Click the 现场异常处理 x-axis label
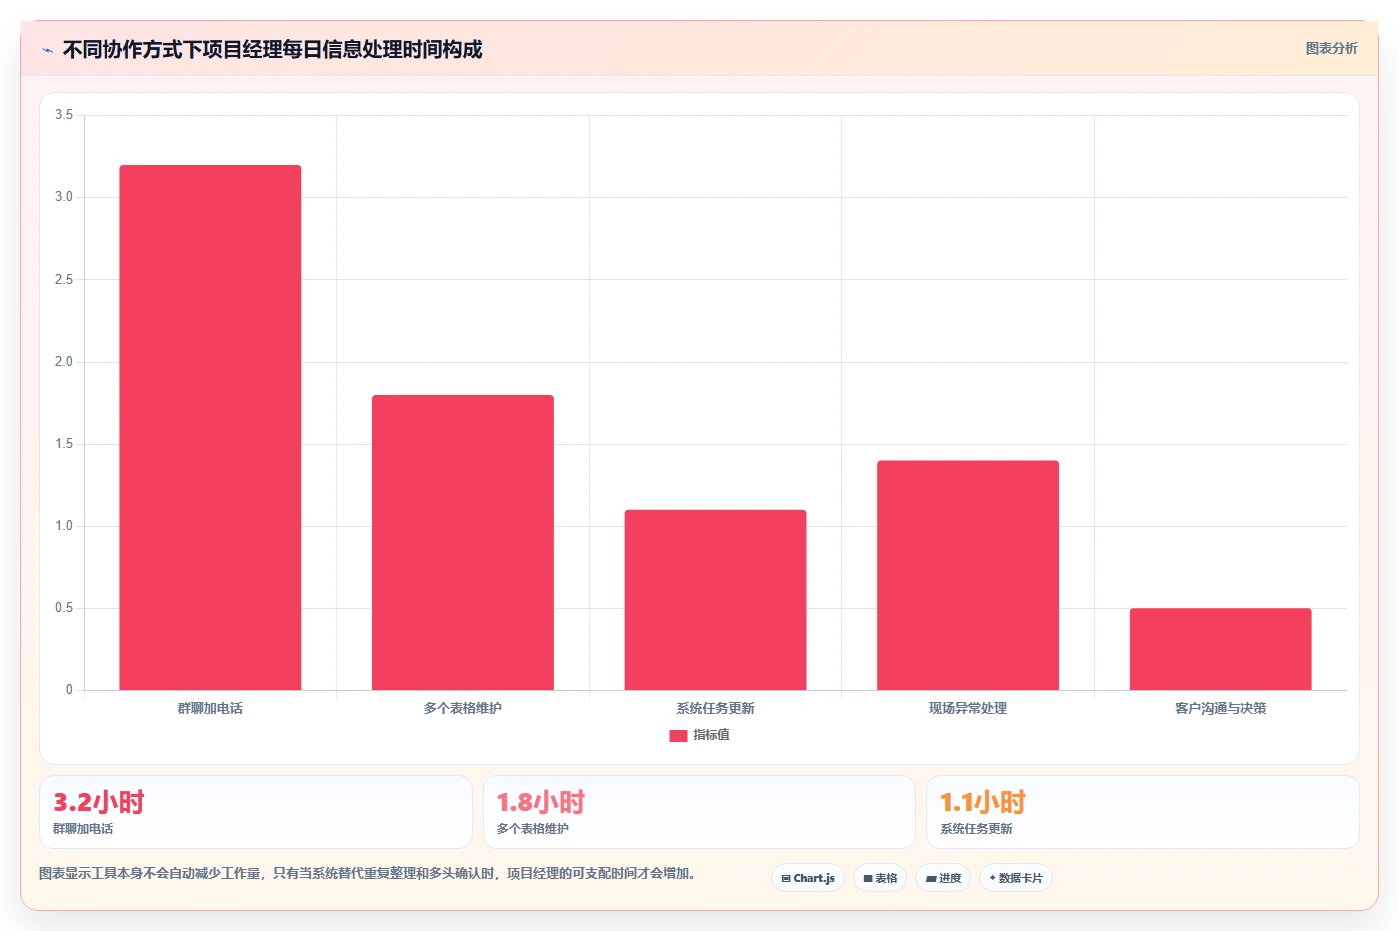1399x931 pixels. click(x=968, y=708)
